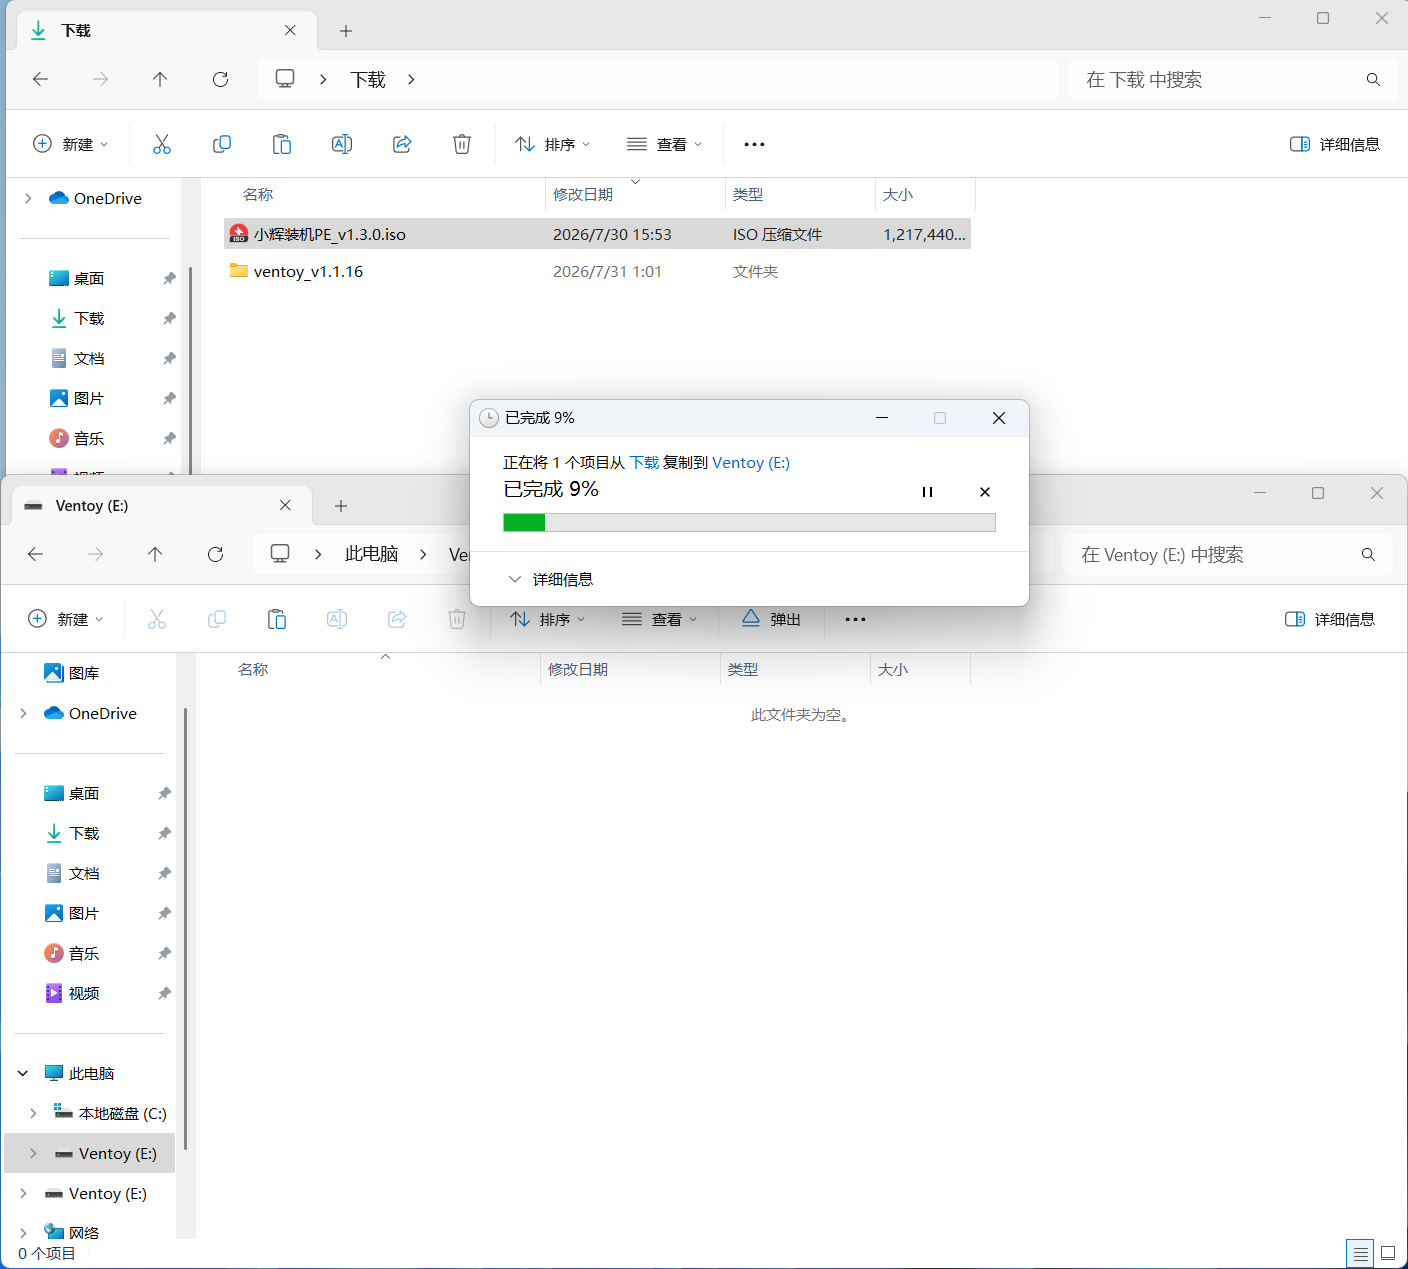Add a new tab in the Downloads window
The width and height of the screenshot is (1408, 1269).
pyautogui.click(x=346, y=31)
